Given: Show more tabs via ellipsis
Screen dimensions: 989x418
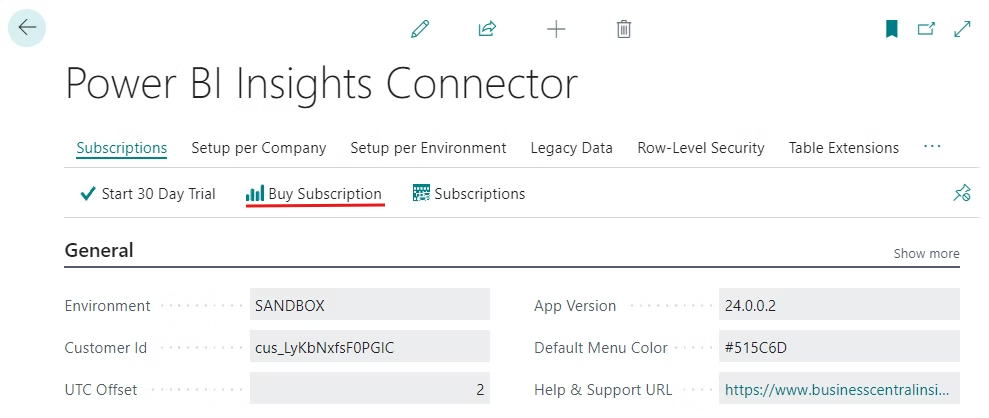Looking at the screenshot, I should point(932,147).
